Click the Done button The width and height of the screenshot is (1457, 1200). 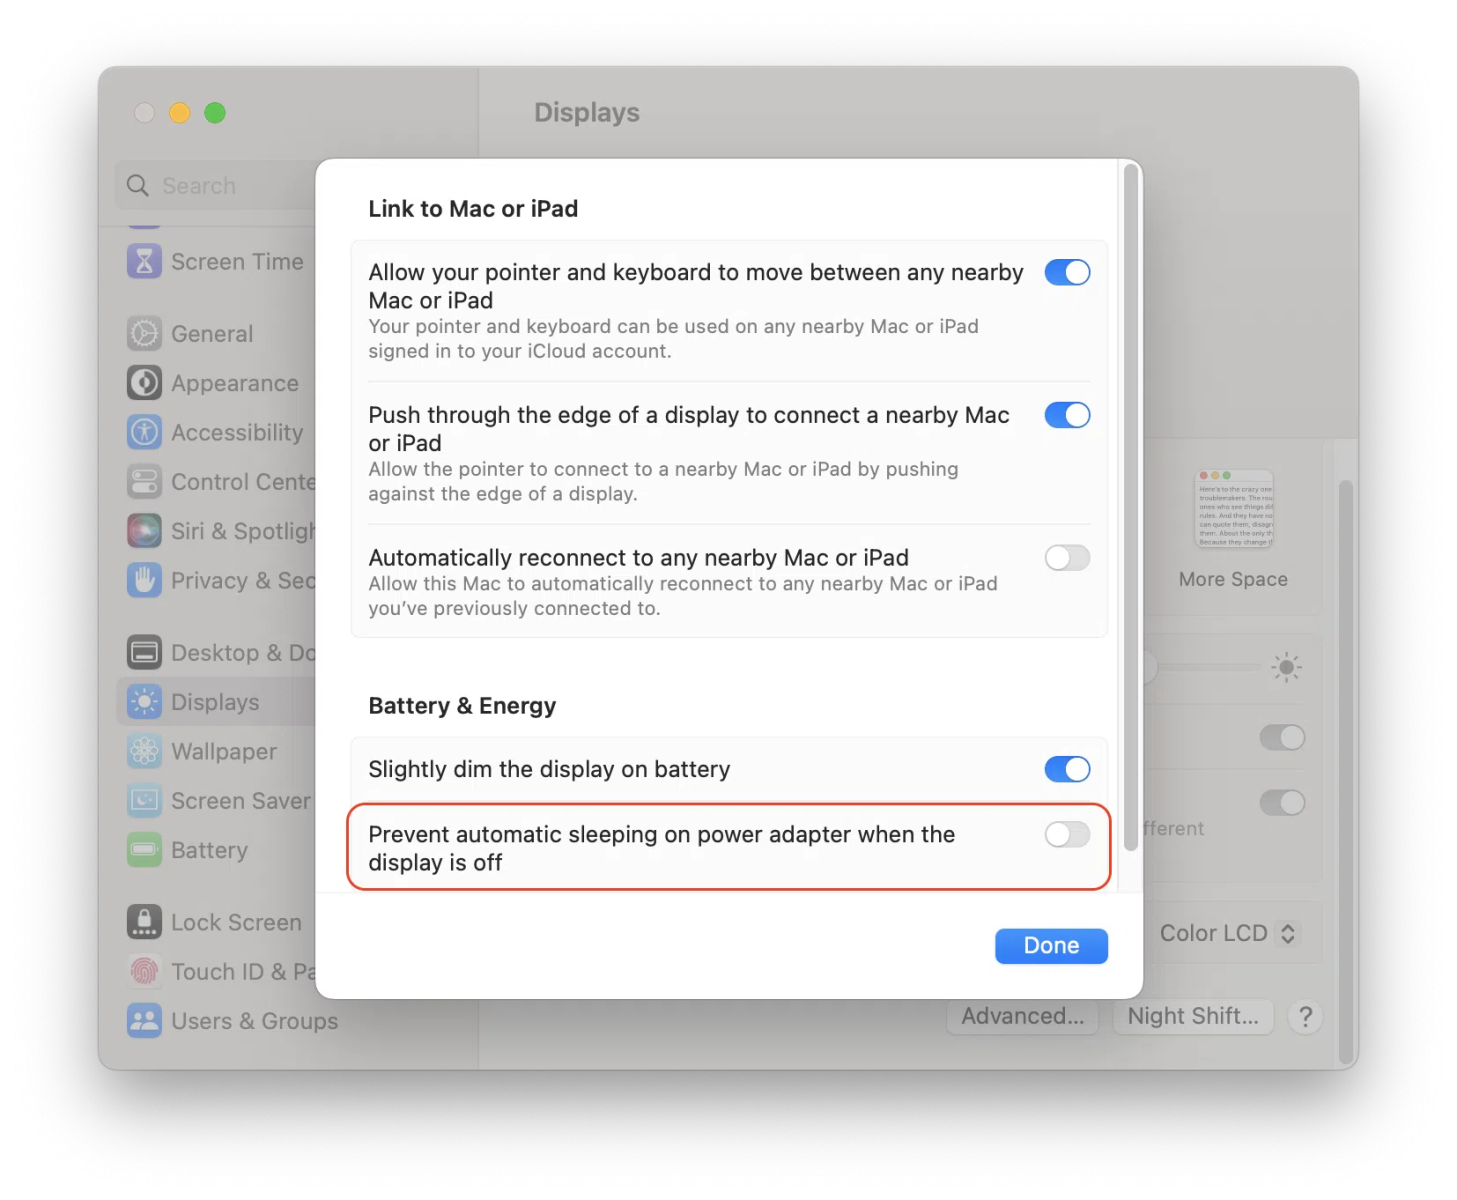tap(1051, 946)
